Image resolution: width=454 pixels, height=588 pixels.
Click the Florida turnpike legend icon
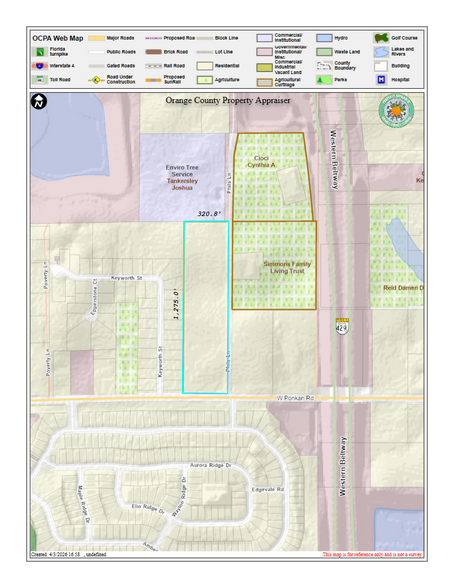pos(40,52)
